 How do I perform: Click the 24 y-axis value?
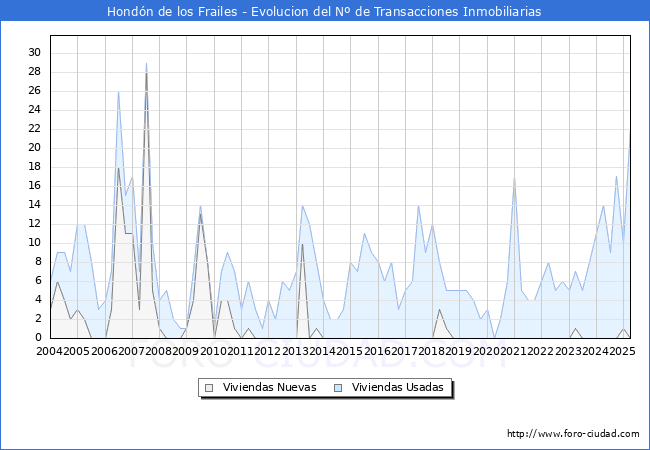35,110
